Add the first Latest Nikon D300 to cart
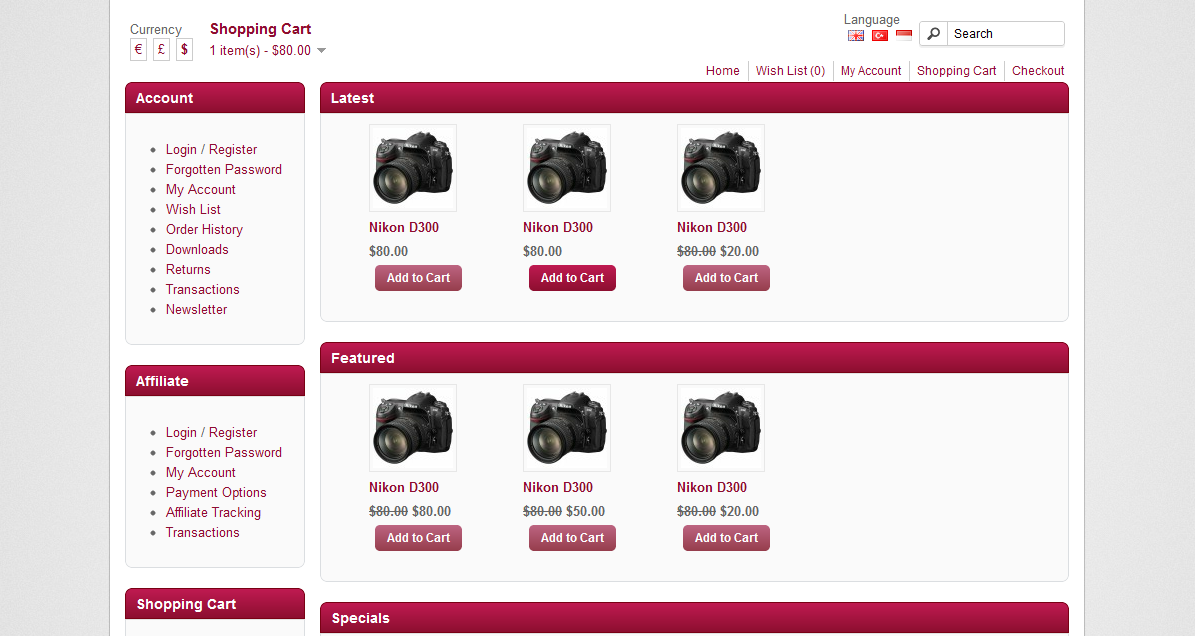 click(x=418, y=278)
